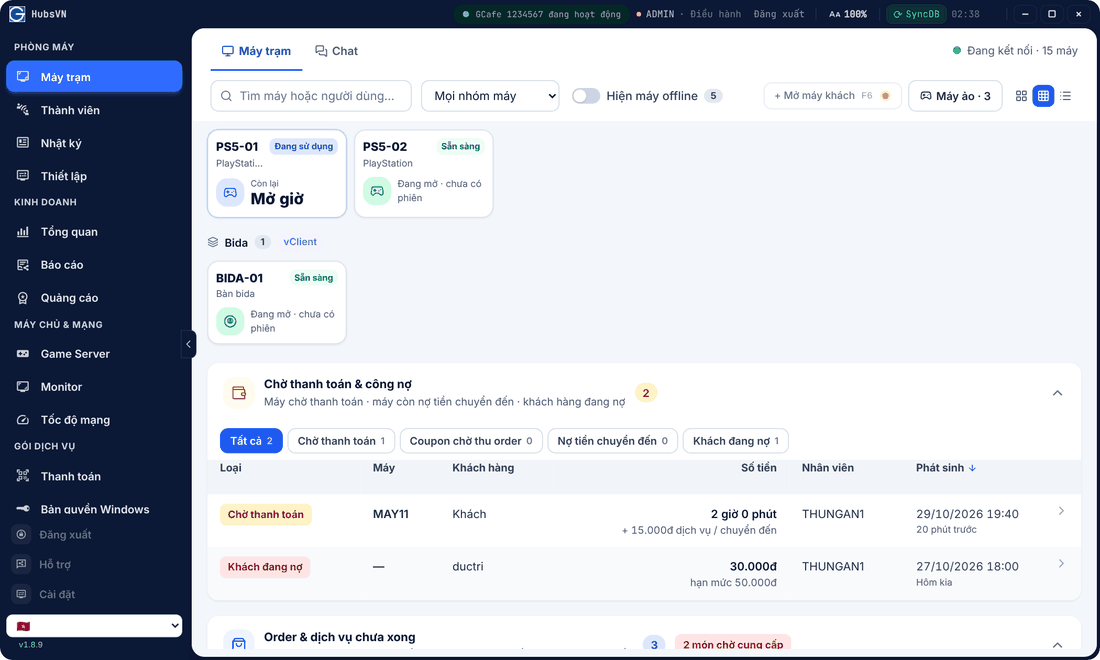The height and width of the screenshot is (660, 1100).
Task: Open Tốc độ mạng speed test
Action: (x=94, y=420)
